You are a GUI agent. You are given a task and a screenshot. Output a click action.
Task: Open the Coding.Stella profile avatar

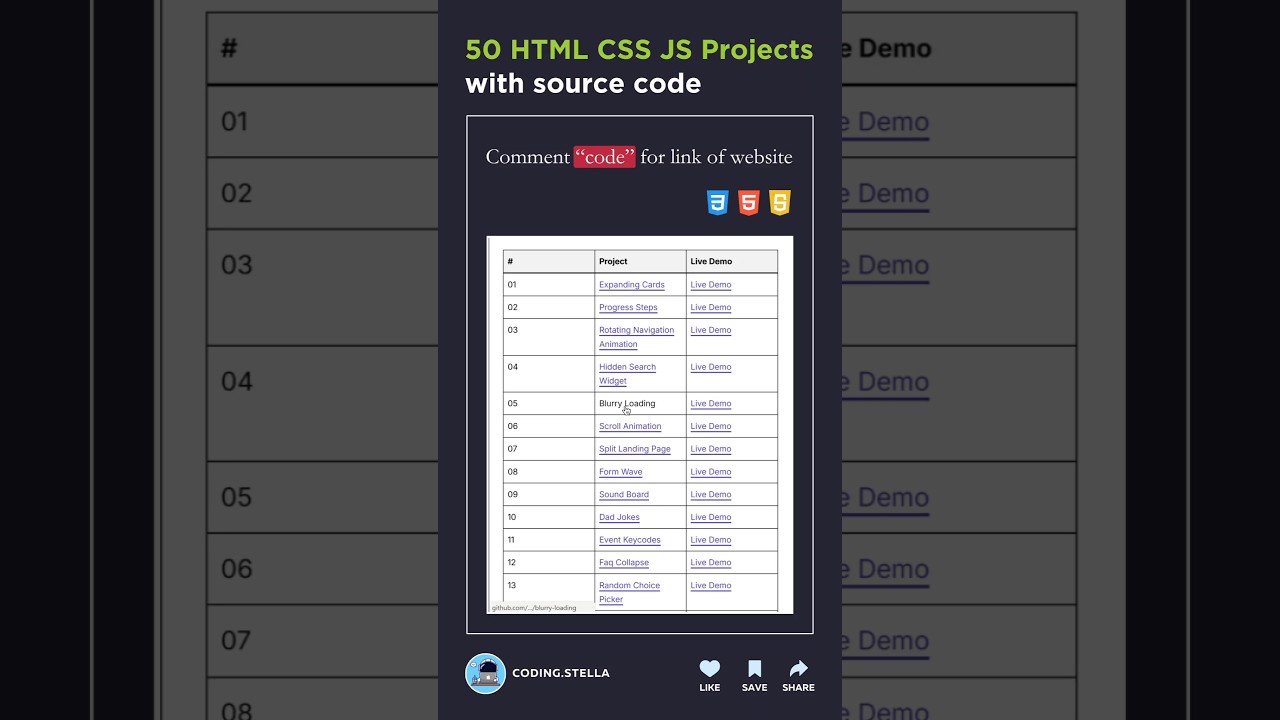tap(486, 674)
